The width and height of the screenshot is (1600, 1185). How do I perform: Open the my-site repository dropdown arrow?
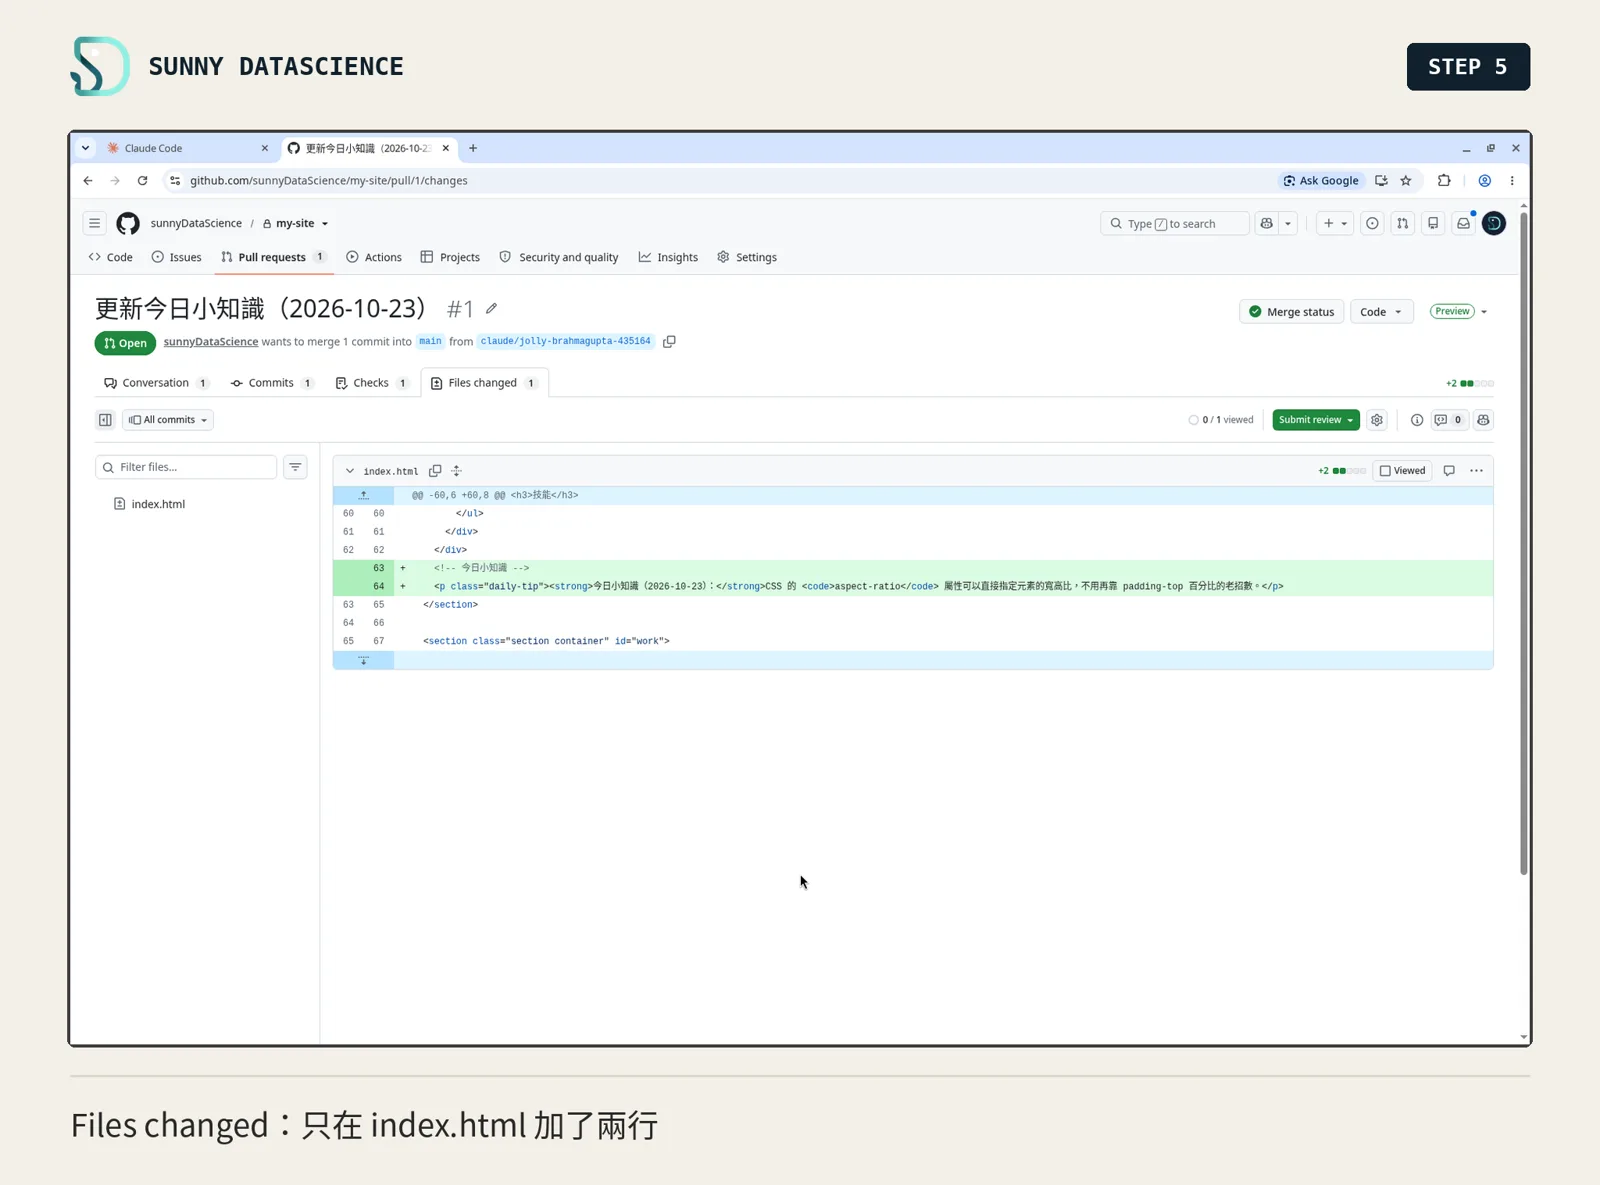325,224
